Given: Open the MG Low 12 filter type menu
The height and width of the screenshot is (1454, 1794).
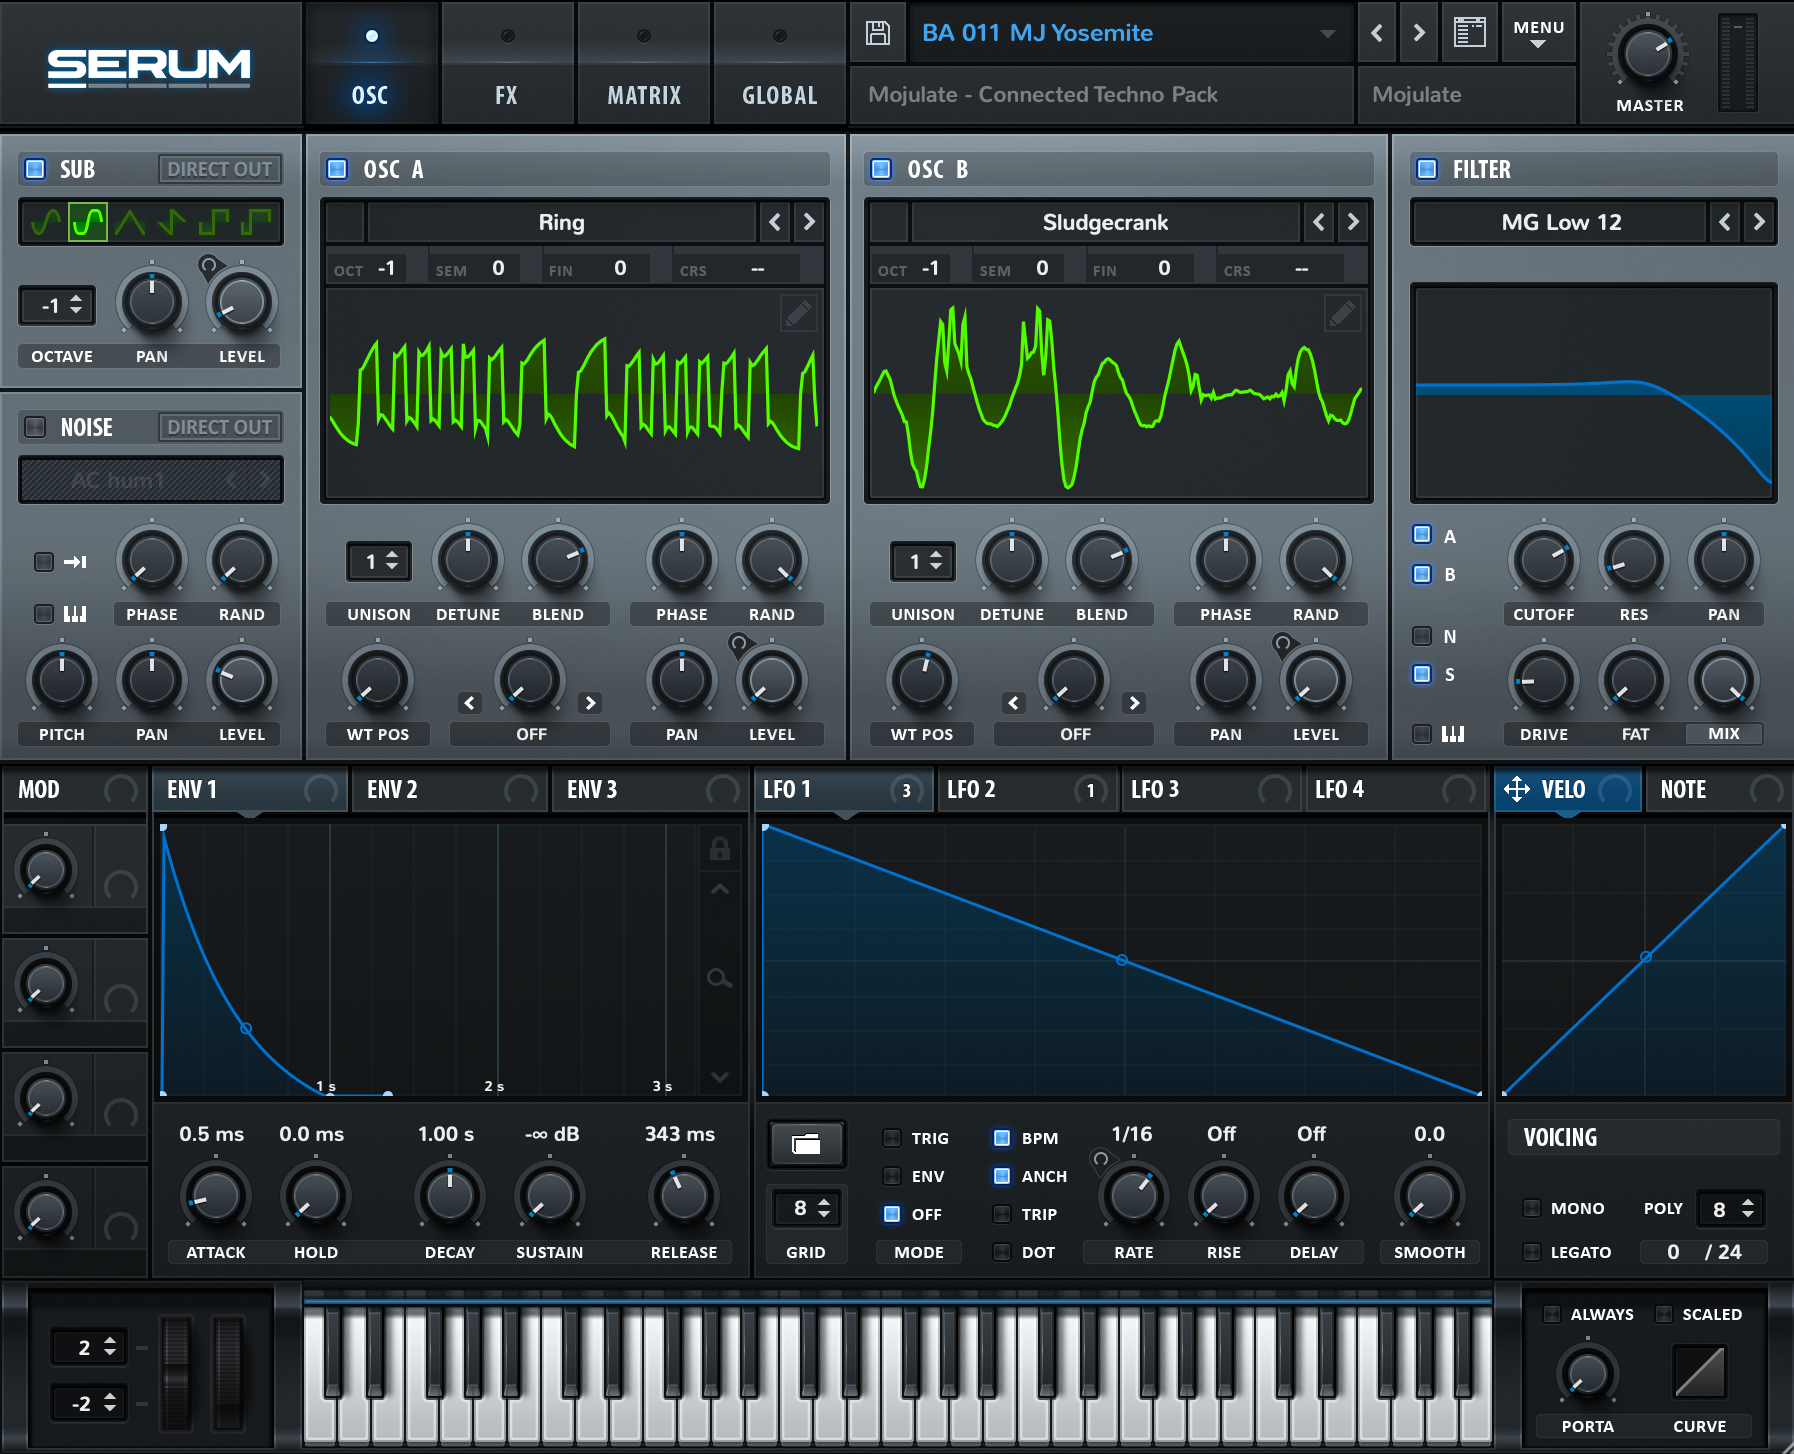Looking at the screenshot, I should click(x=1561, y=222).
